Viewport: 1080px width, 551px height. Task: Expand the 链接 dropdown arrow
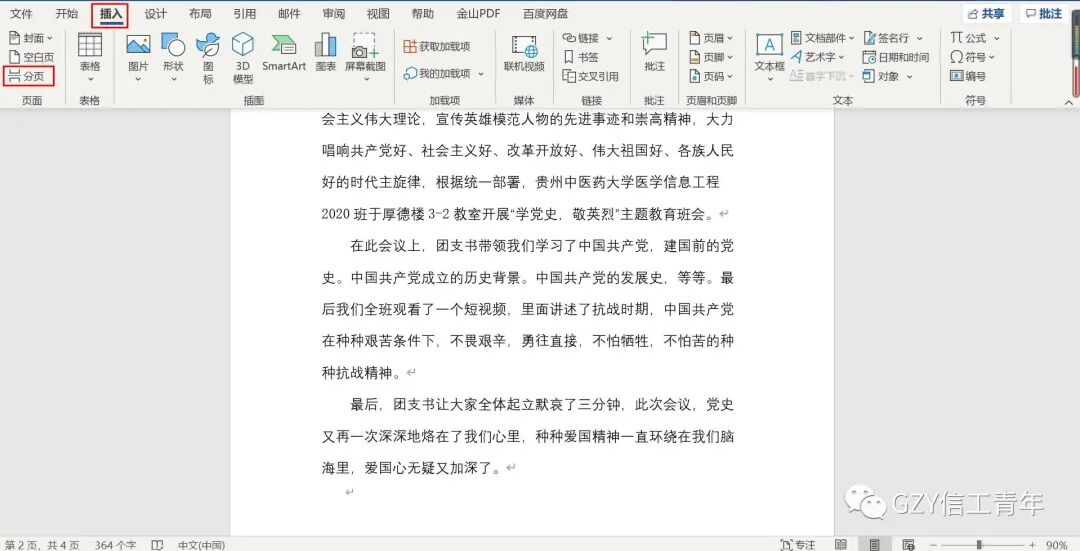point(609,39)
